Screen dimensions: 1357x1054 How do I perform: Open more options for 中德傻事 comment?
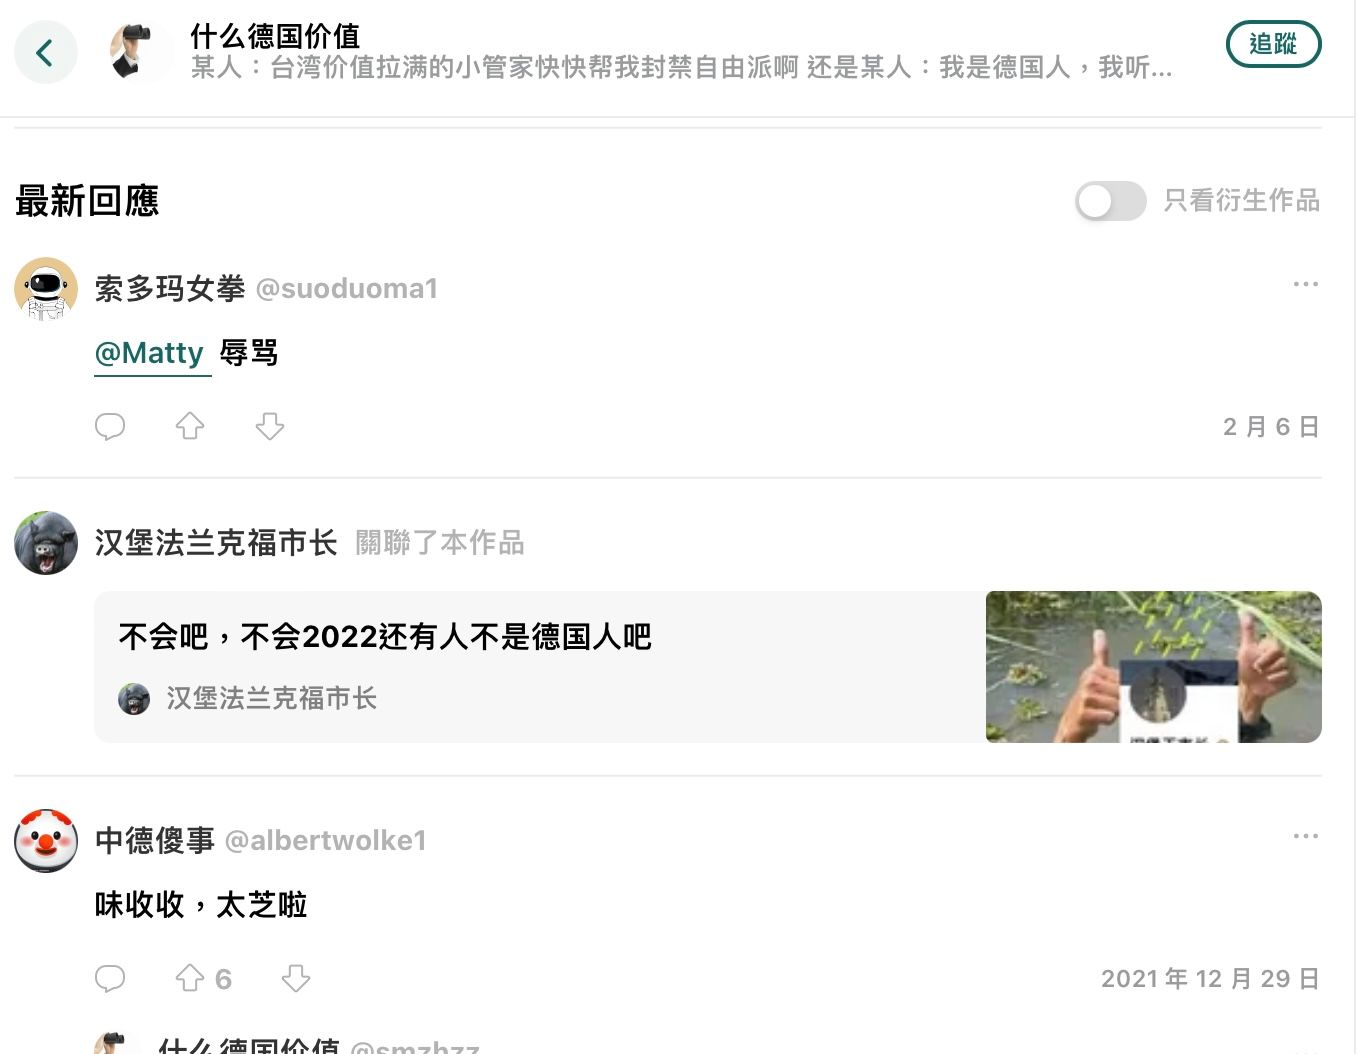coord(1305,836)
